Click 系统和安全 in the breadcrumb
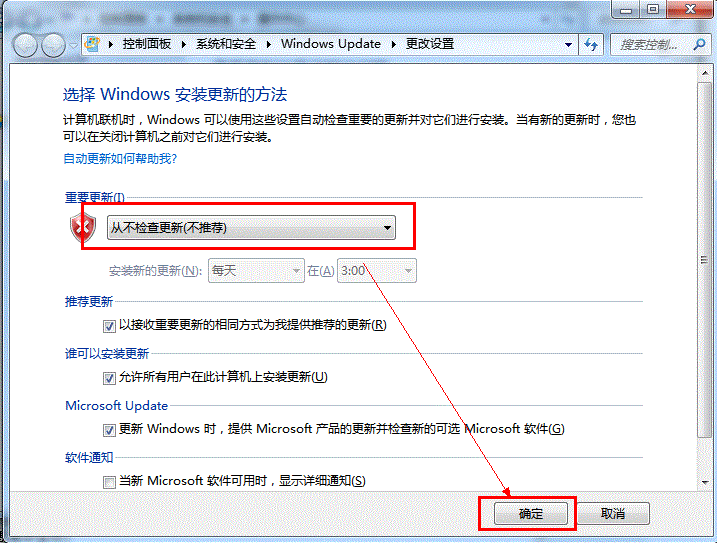Viewport: 717px width, 543px height. coord(226,44)
